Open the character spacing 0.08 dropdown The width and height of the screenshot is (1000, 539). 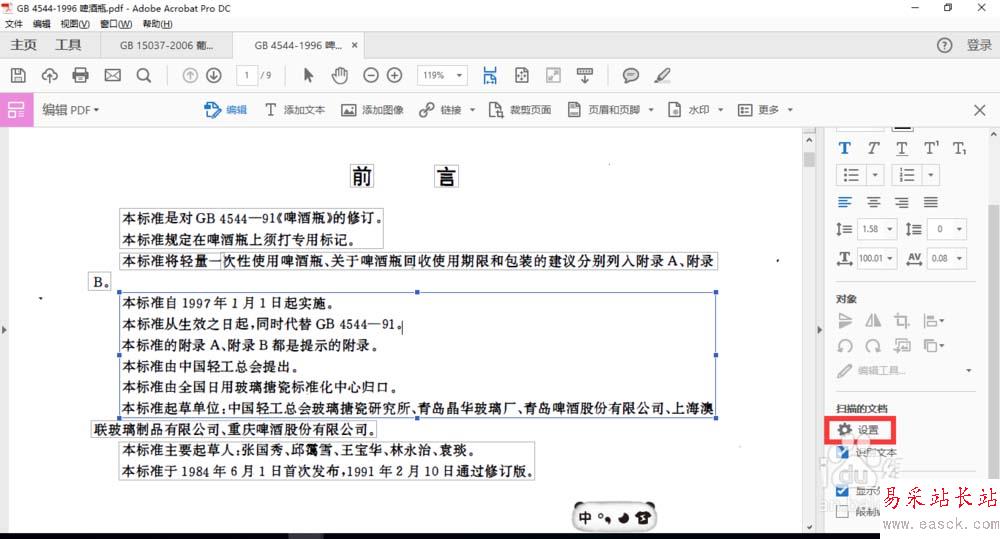click(959, 258)
